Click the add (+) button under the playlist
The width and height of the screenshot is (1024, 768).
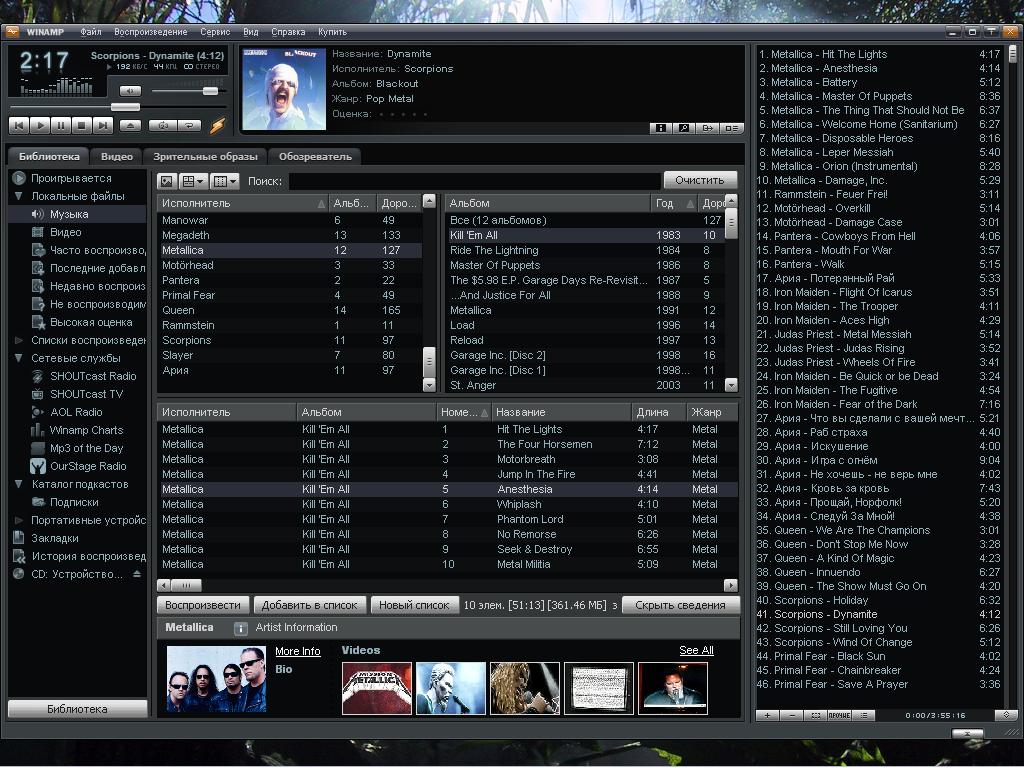tap(767, 715)
